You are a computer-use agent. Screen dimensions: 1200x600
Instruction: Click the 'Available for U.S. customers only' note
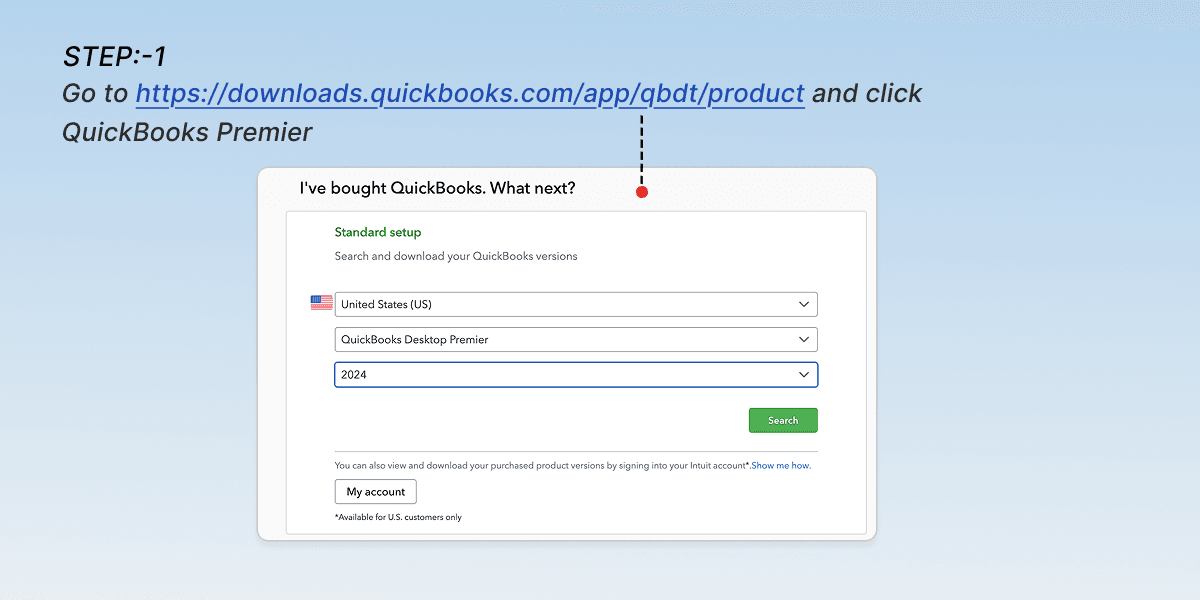pos(398,517)
